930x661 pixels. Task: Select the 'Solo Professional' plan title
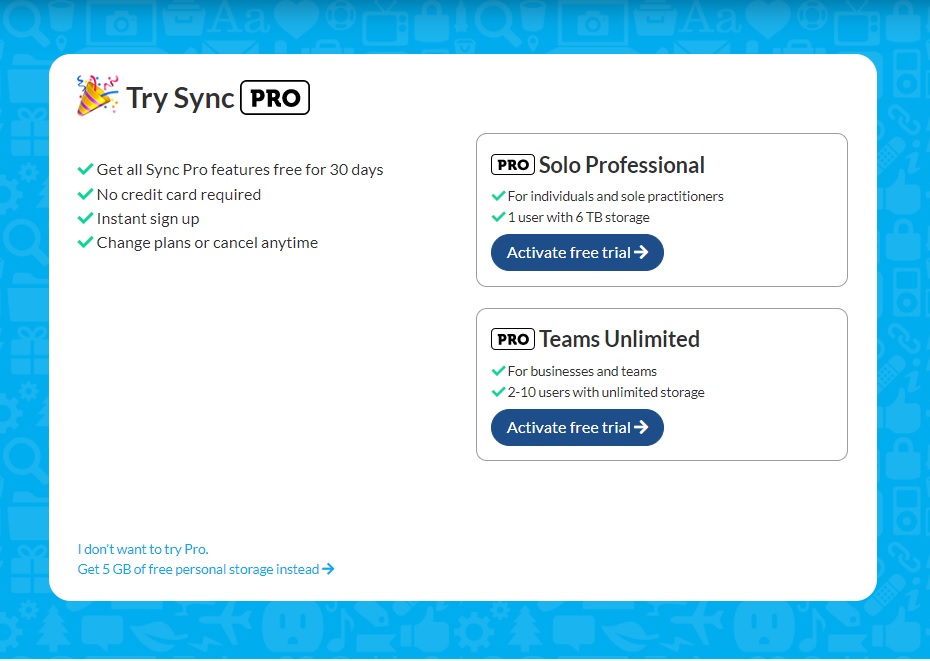point(622,165)
